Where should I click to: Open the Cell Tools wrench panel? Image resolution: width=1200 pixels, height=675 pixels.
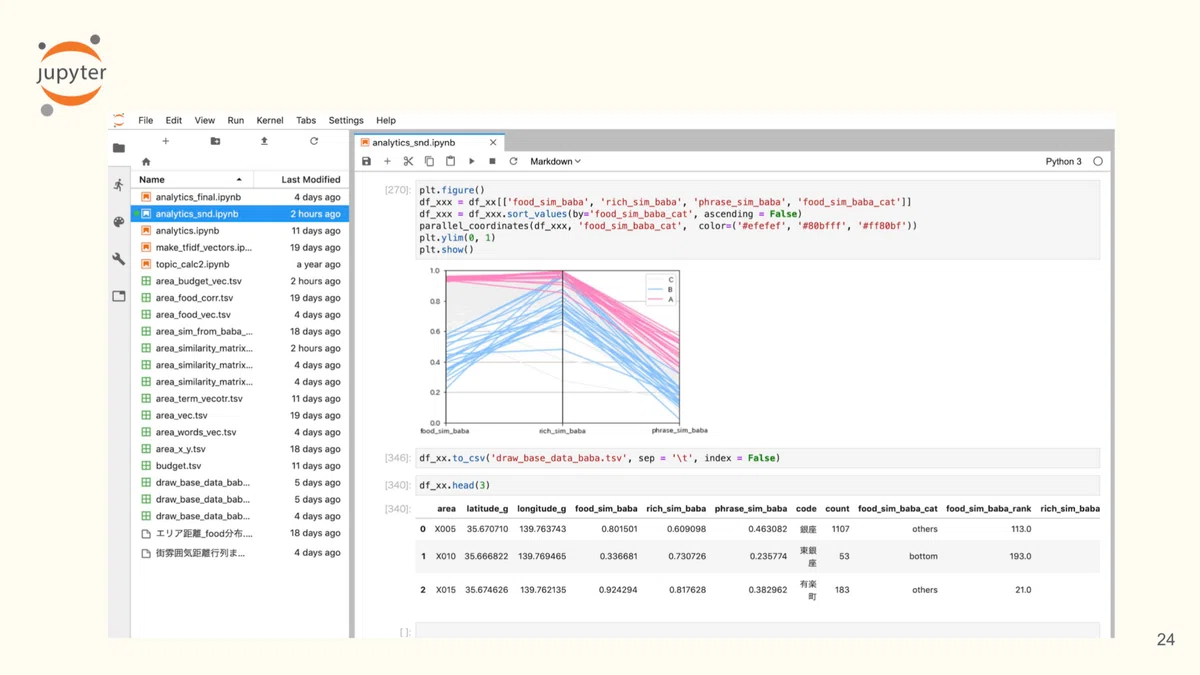119,259
